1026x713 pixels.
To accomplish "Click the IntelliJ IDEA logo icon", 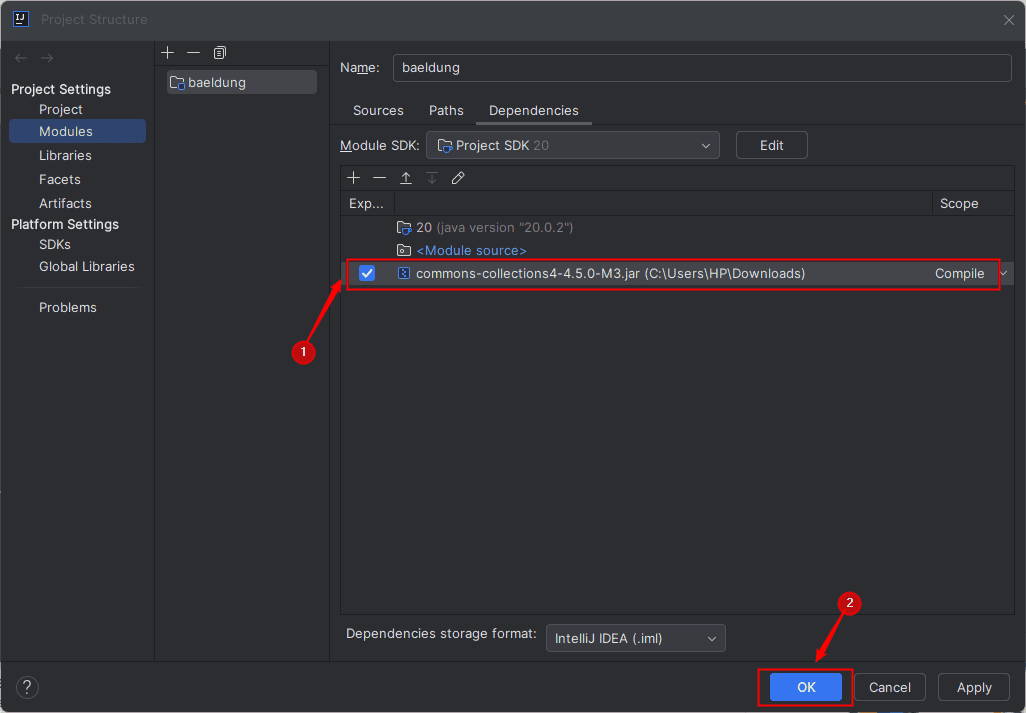I will pos(21,19).
